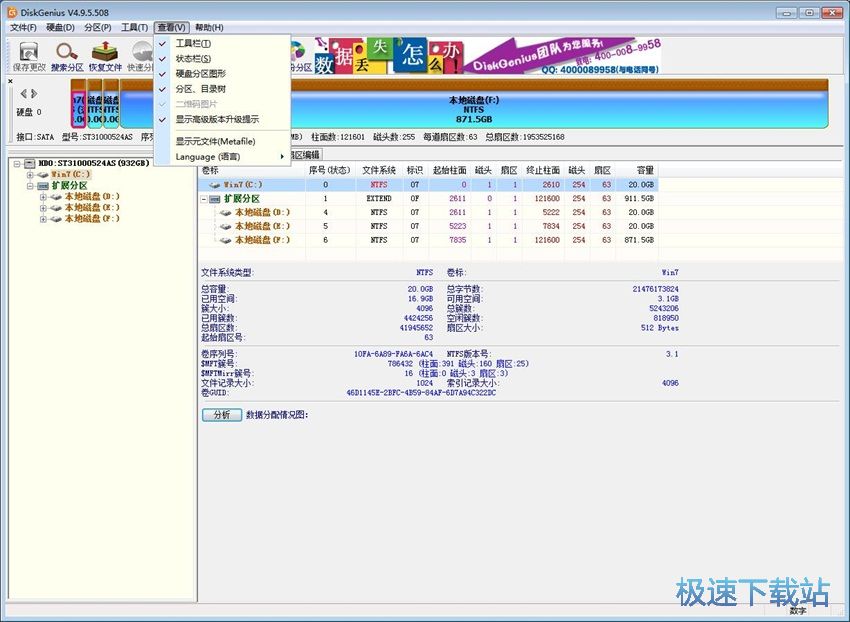Screen dimensions: 850x622
Task: Click the 911.5GB capacity cell
Action: tap(639, 199)
